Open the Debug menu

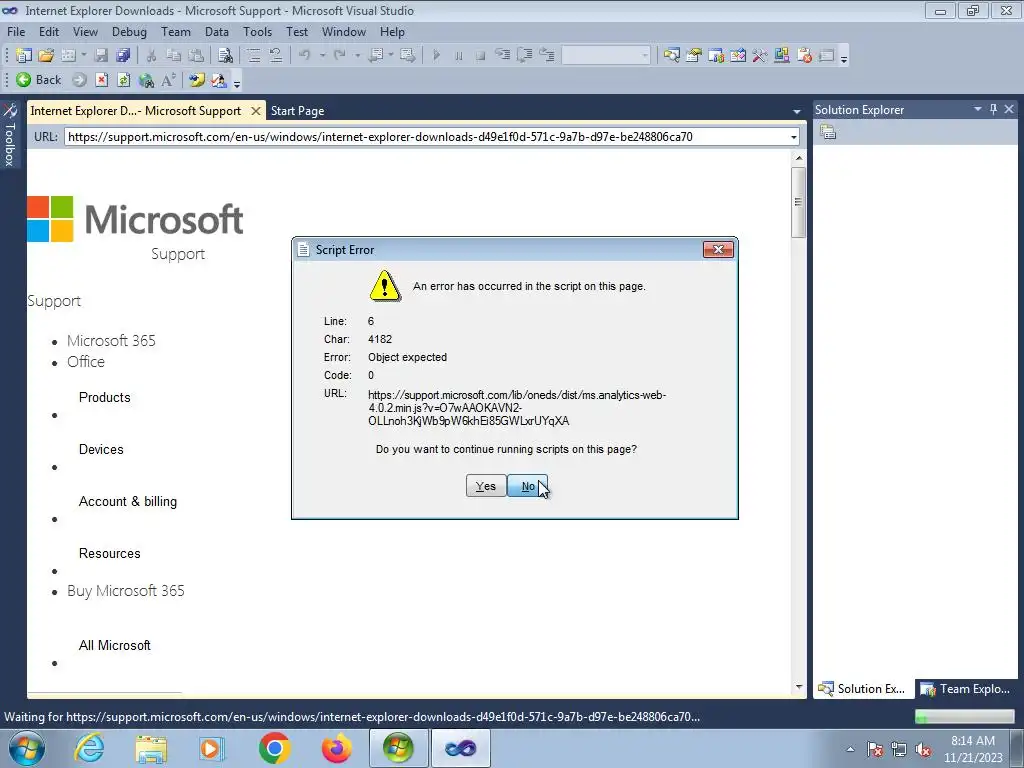[129, 31]
